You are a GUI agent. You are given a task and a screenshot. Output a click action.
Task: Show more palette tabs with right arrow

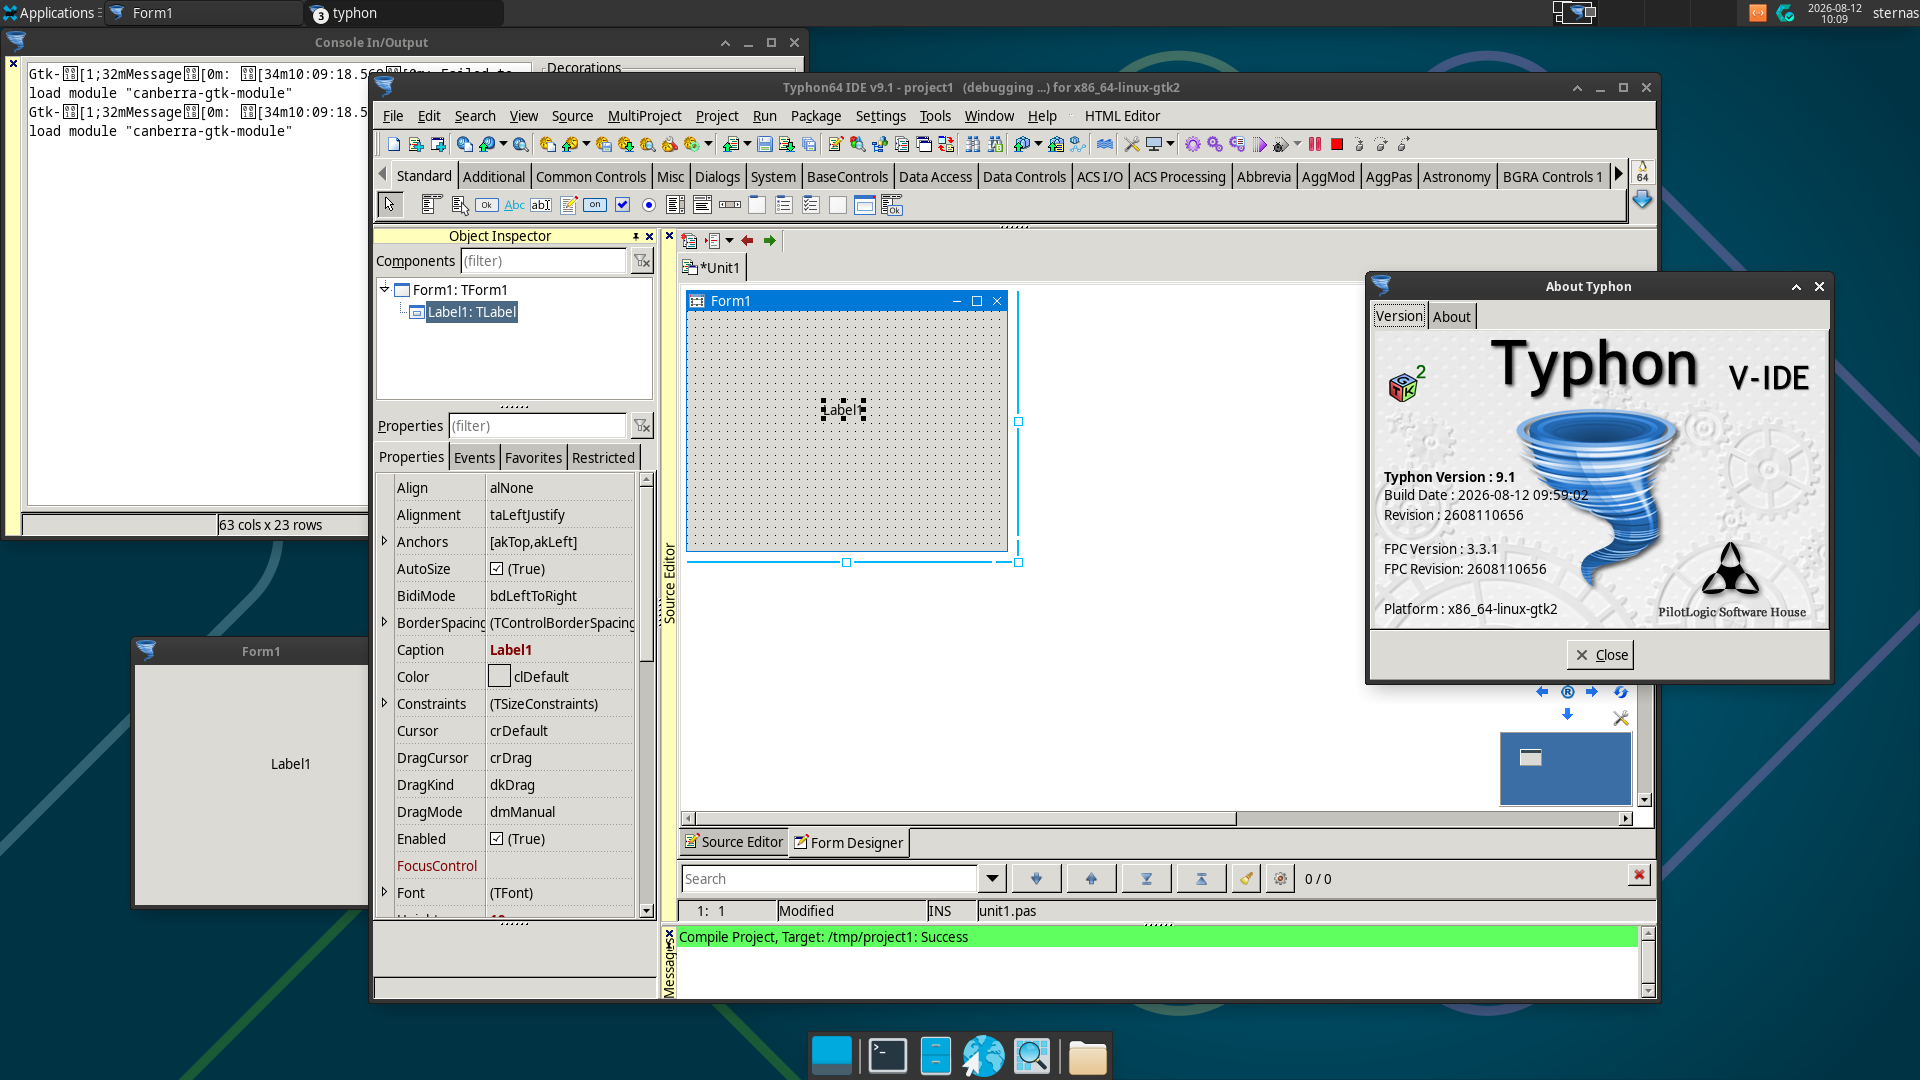click(x=1618, y=175)
